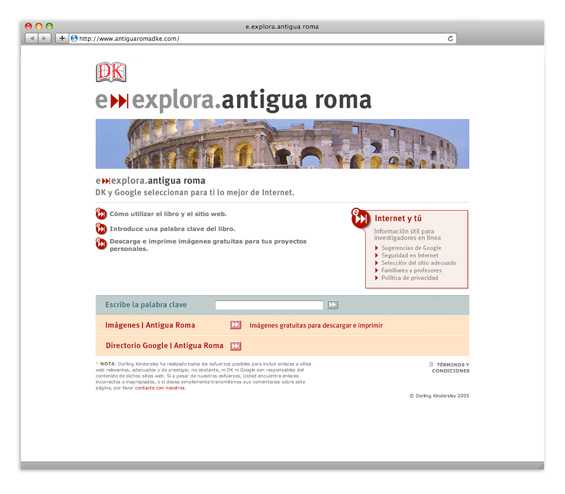Click the window resize grip corner
The width and height of the screenshot is (565, 494).
(x=540, y=466)
